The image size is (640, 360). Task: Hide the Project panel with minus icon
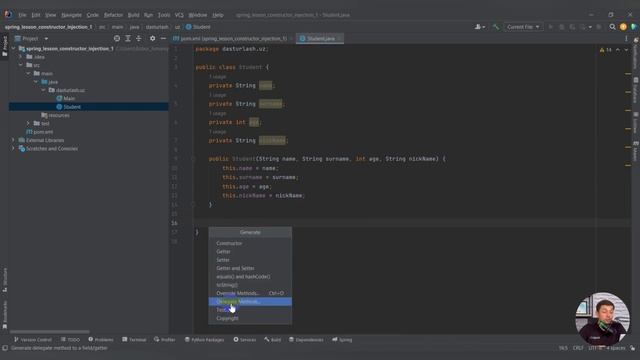click(x=163, y=38)
